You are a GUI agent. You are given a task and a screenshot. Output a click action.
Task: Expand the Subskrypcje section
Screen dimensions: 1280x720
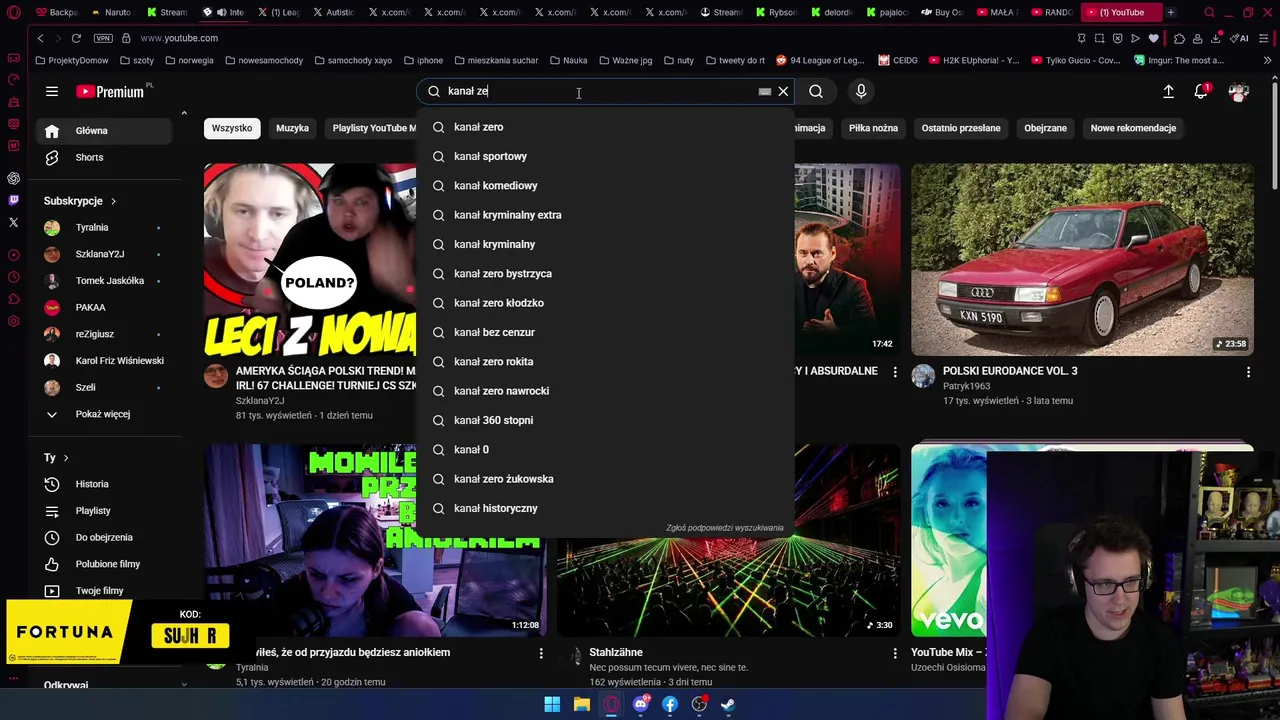(80, 201)
